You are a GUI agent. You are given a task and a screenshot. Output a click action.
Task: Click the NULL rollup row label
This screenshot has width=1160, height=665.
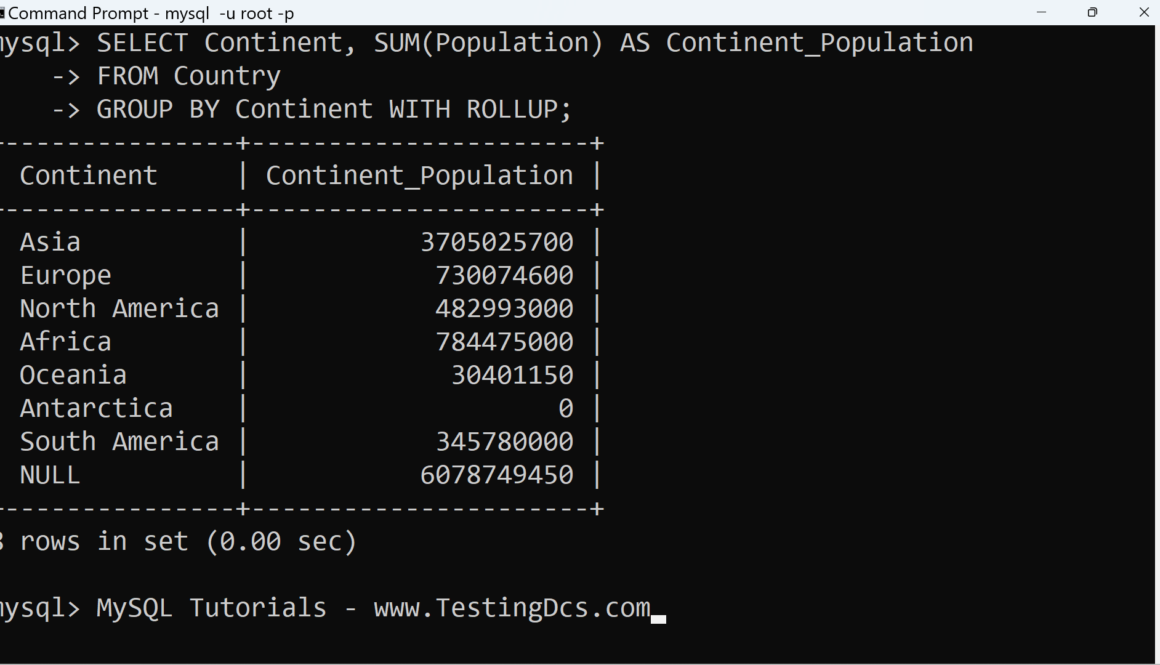pos(50,475)
